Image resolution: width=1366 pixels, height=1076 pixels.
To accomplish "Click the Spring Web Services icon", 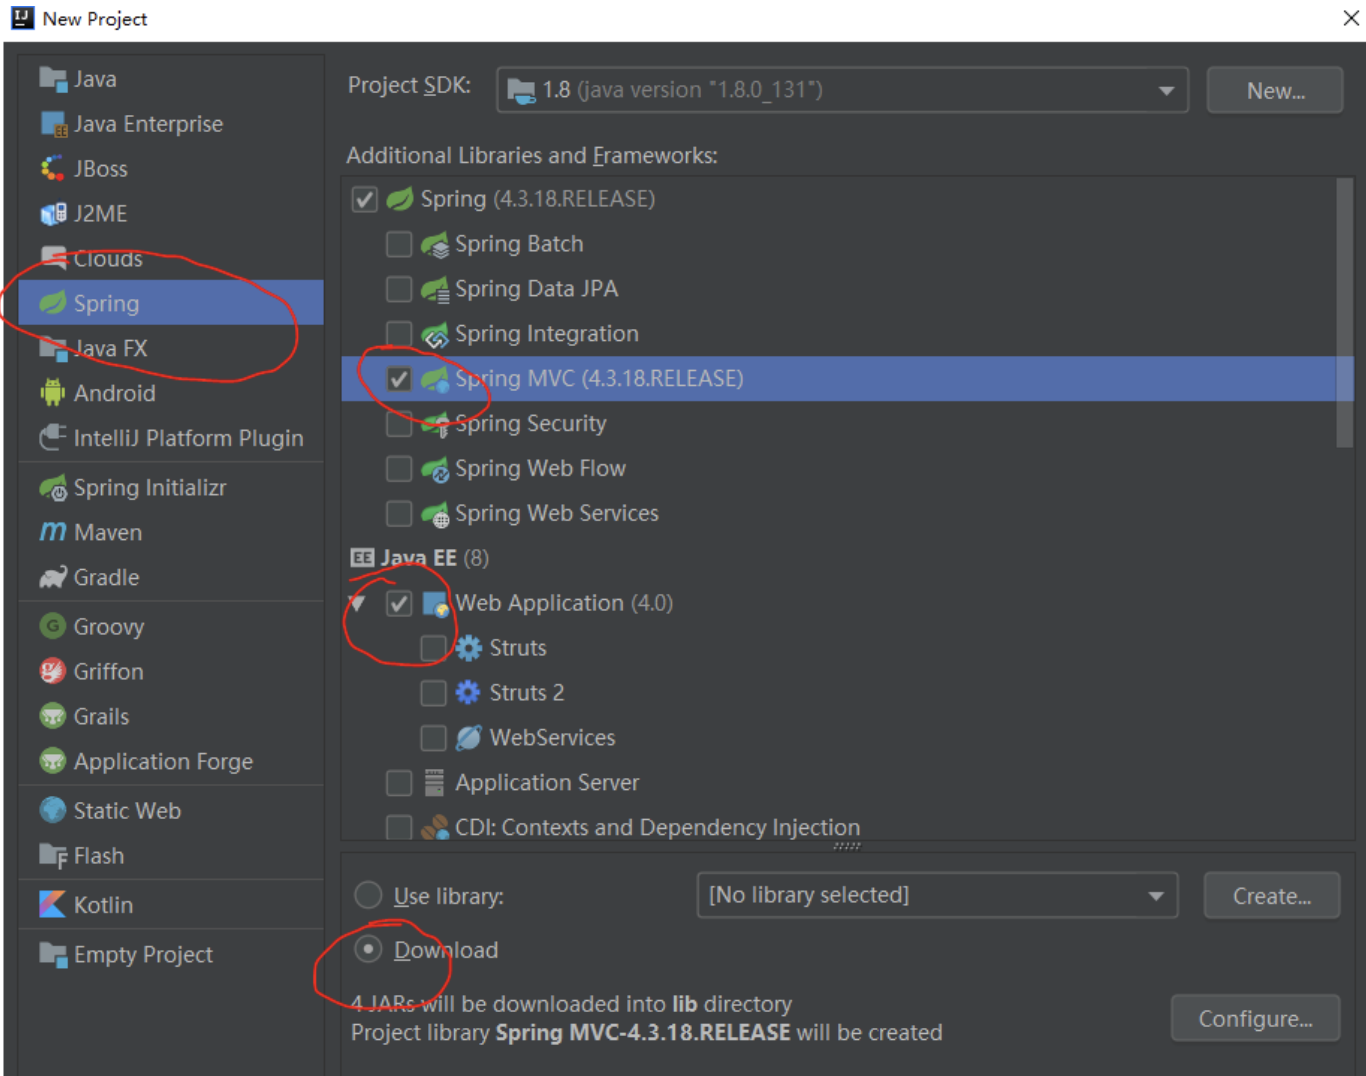I will coord(435,514).
